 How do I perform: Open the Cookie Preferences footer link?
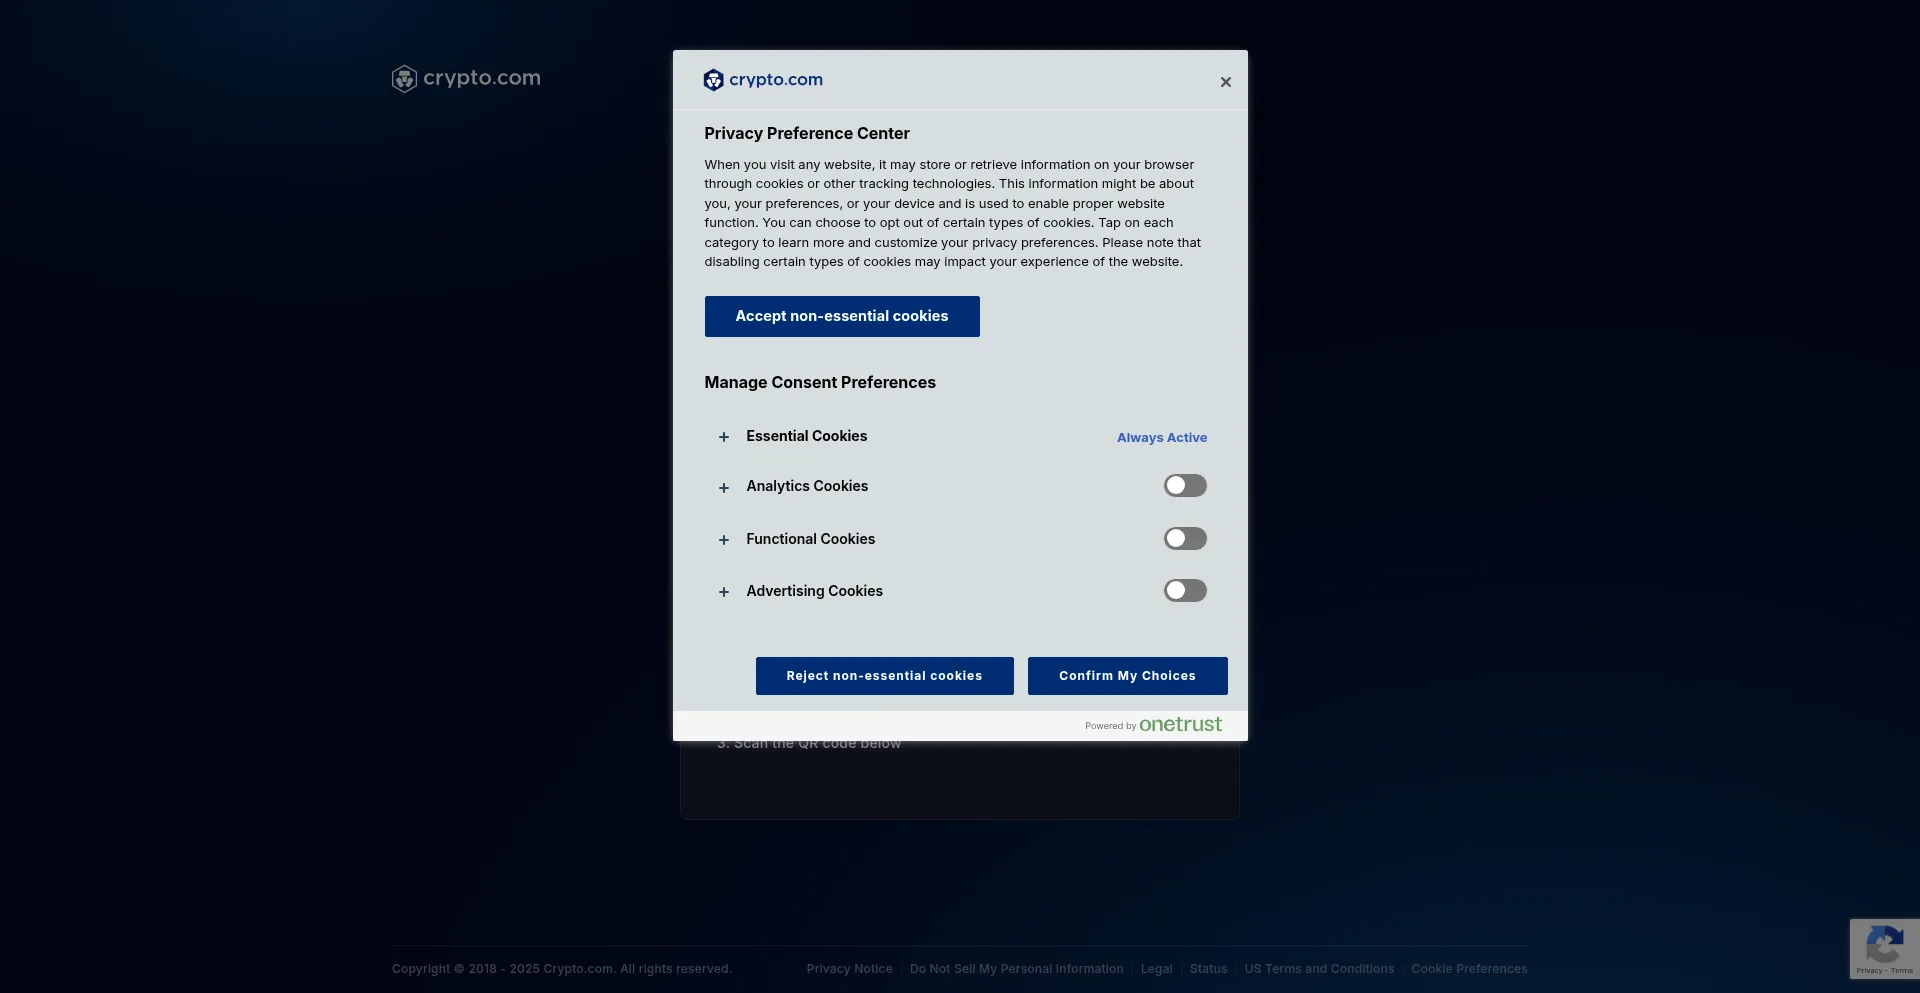(1469, 969)
